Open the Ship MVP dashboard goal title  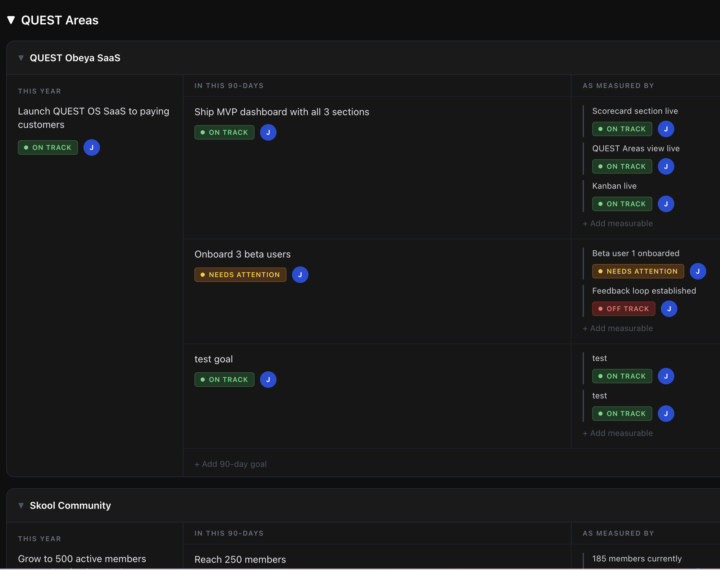[281, 112]
